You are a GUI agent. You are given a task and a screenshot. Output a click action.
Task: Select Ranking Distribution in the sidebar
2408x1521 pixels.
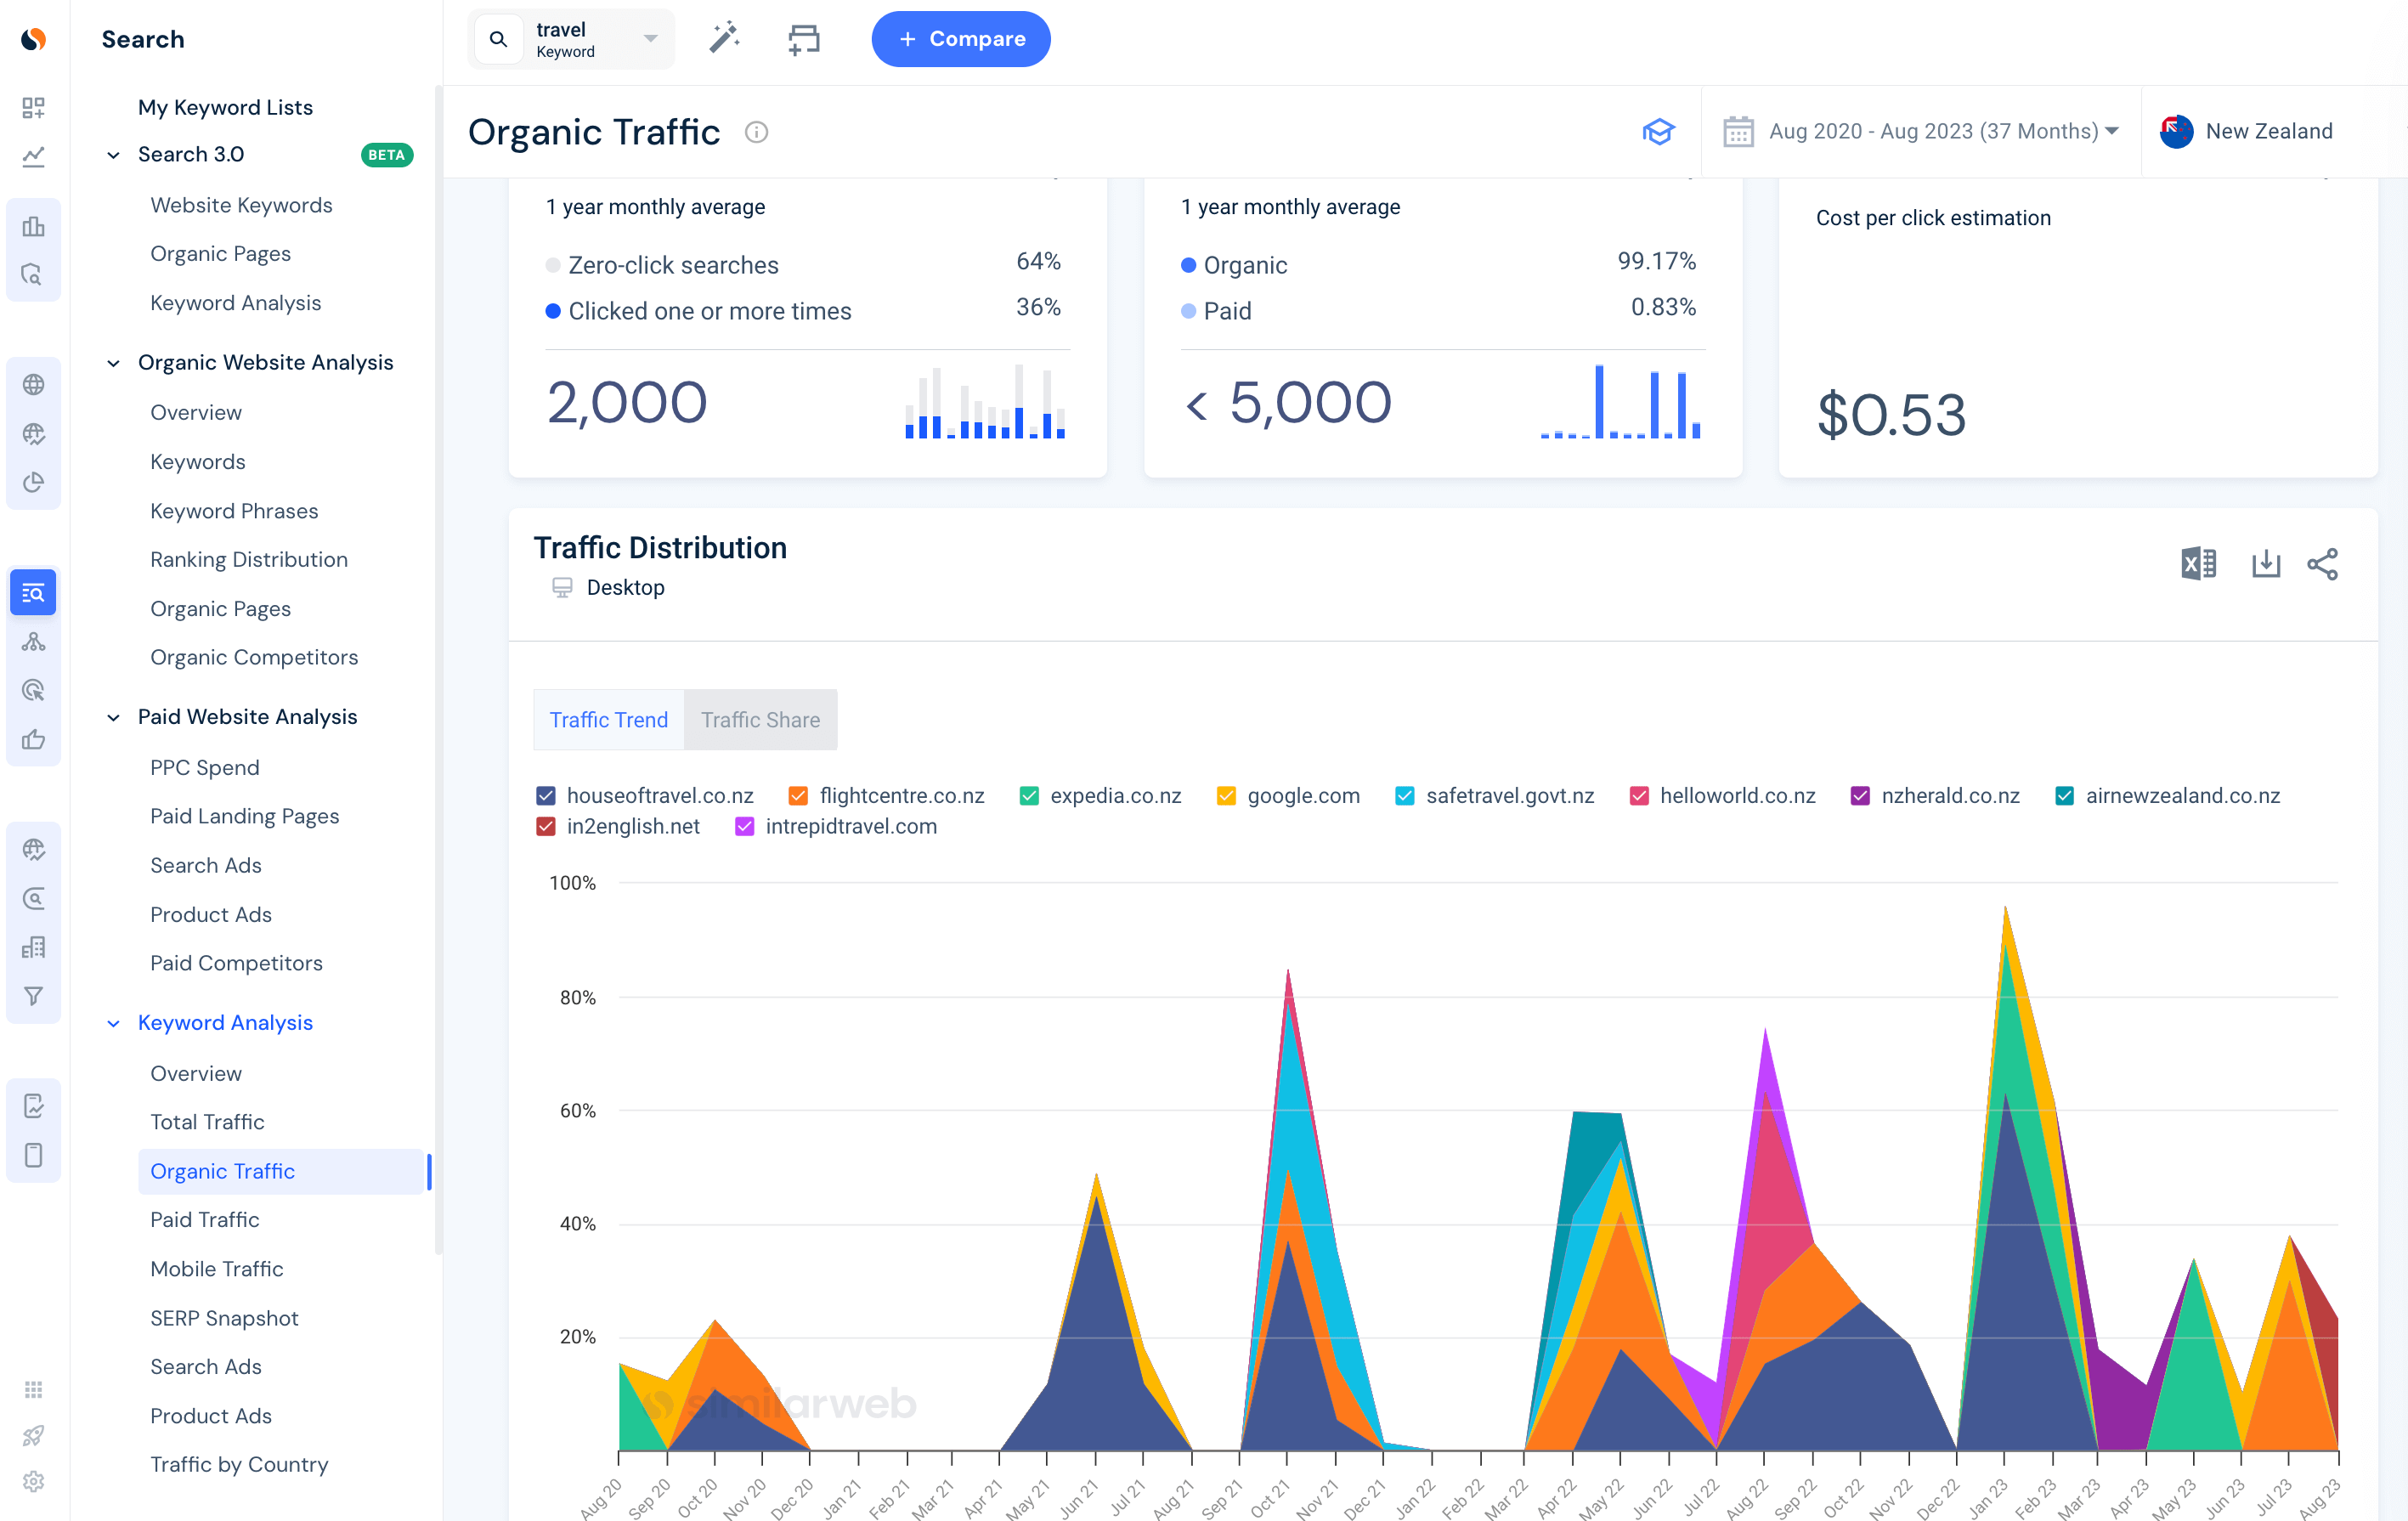click(249, 559)
